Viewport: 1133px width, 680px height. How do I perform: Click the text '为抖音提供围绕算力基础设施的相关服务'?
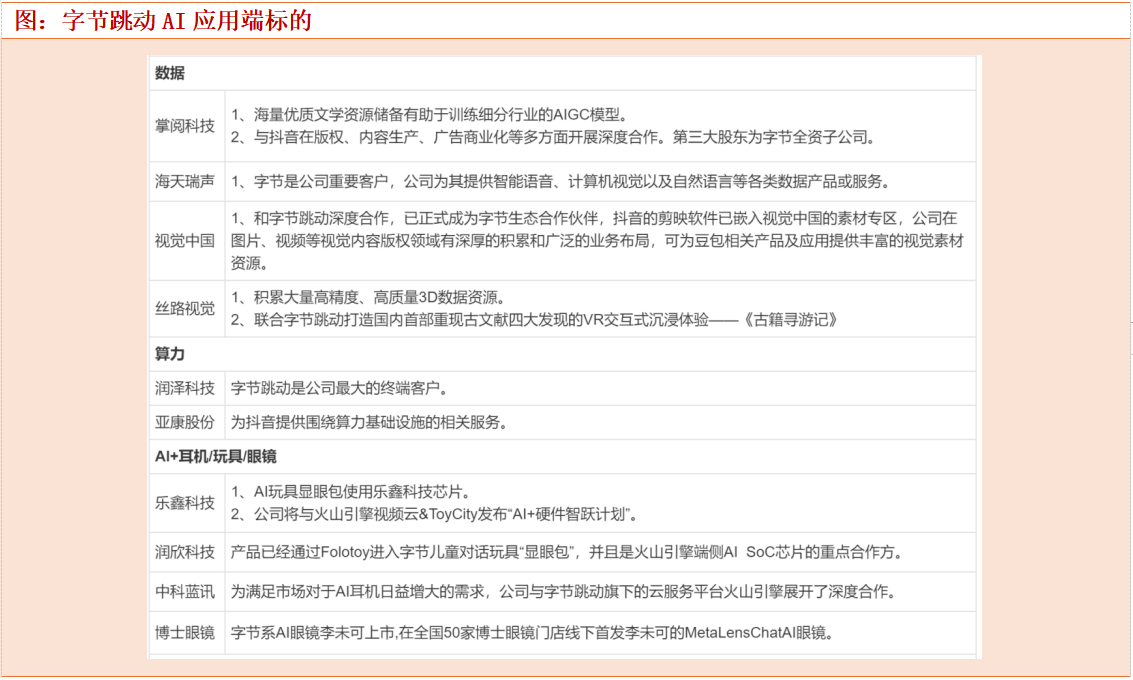coord(369,422)
